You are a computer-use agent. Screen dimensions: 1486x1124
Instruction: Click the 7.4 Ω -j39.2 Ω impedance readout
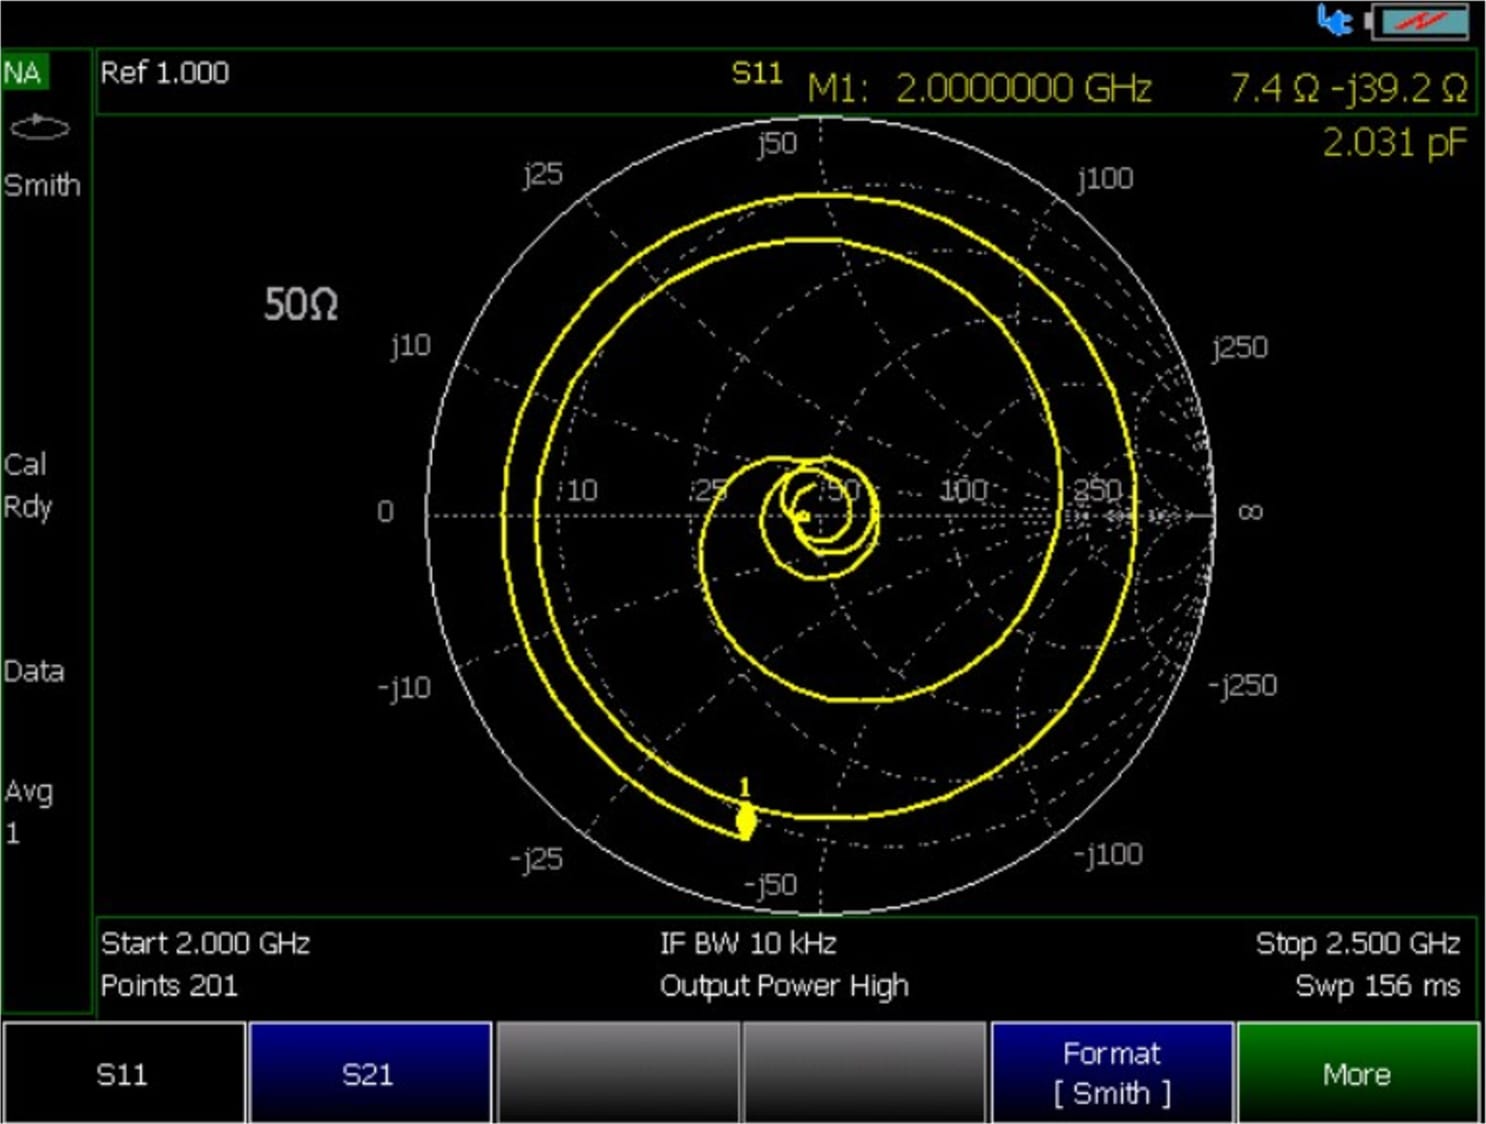click(x=1348, y=89)
